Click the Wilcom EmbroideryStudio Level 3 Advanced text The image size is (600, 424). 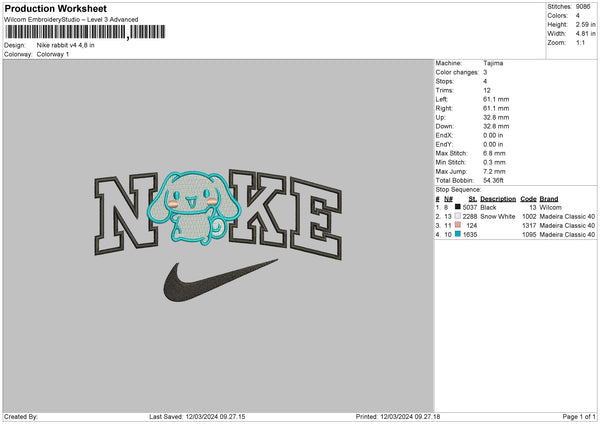71,20
